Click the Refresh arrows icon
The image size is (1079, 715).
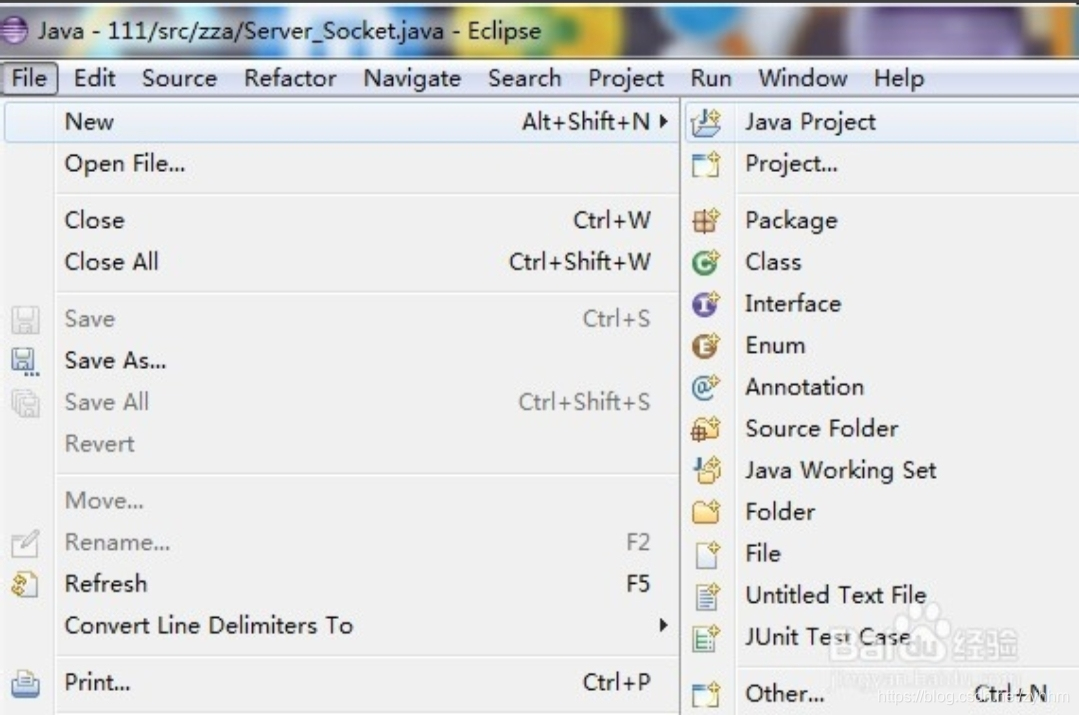(x=25, y=585)
